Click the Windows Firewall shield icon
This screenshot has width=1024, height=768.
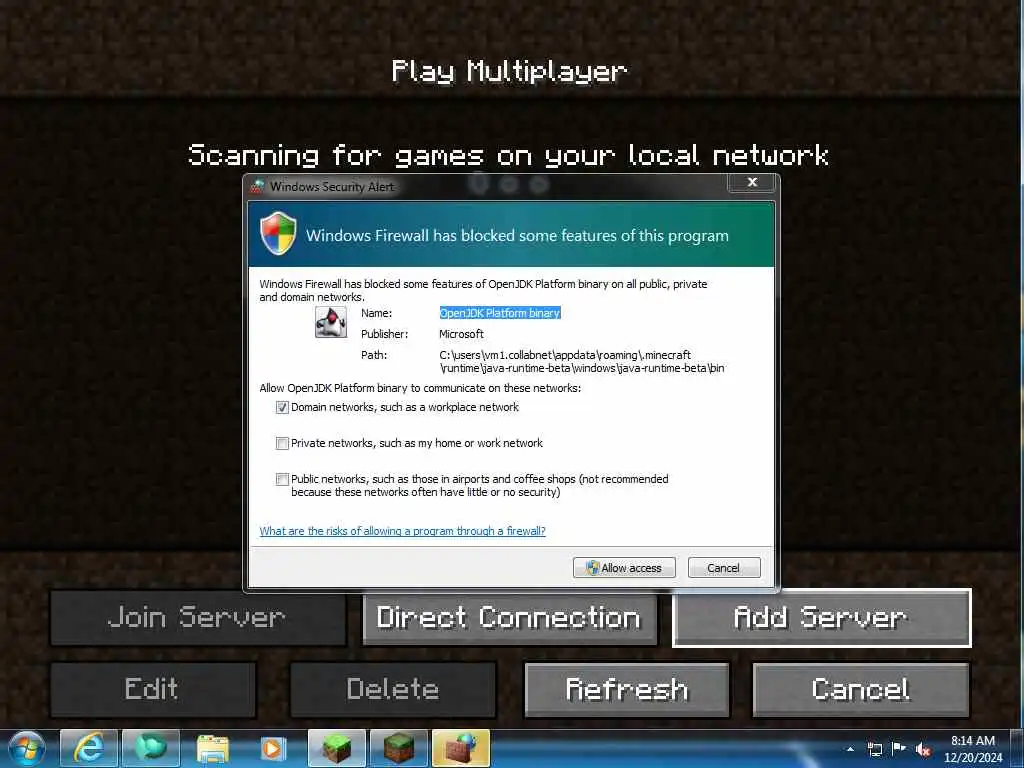tap(278, 233)
